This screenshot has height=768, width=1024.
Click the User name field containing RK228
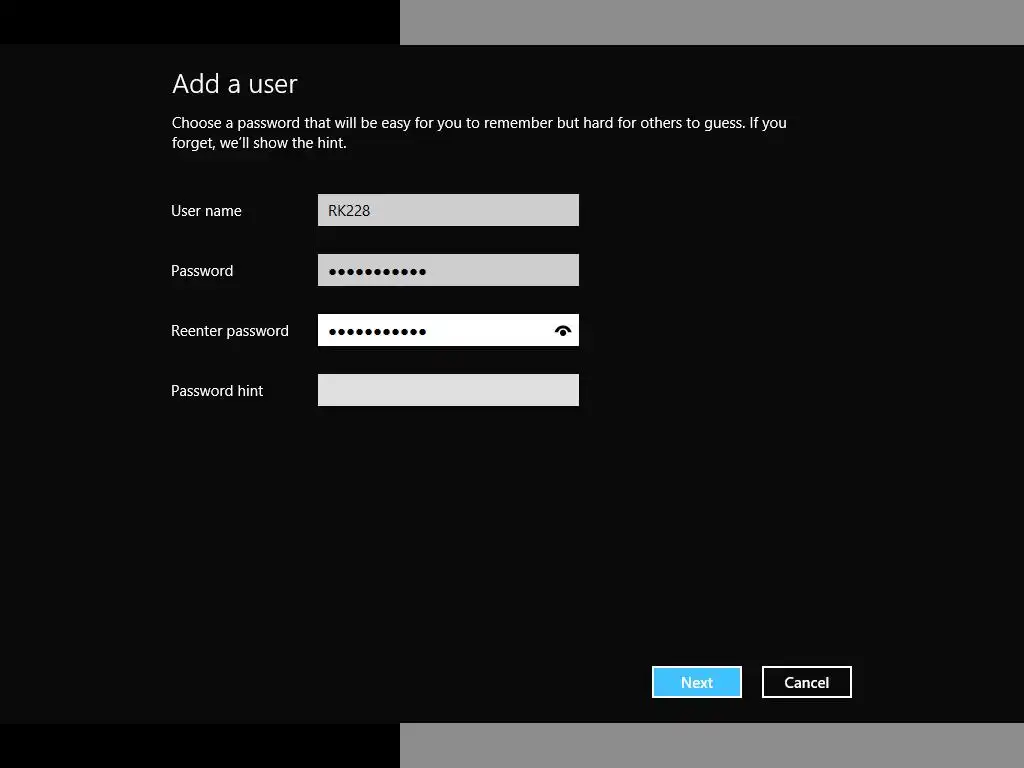pos(448,210)
